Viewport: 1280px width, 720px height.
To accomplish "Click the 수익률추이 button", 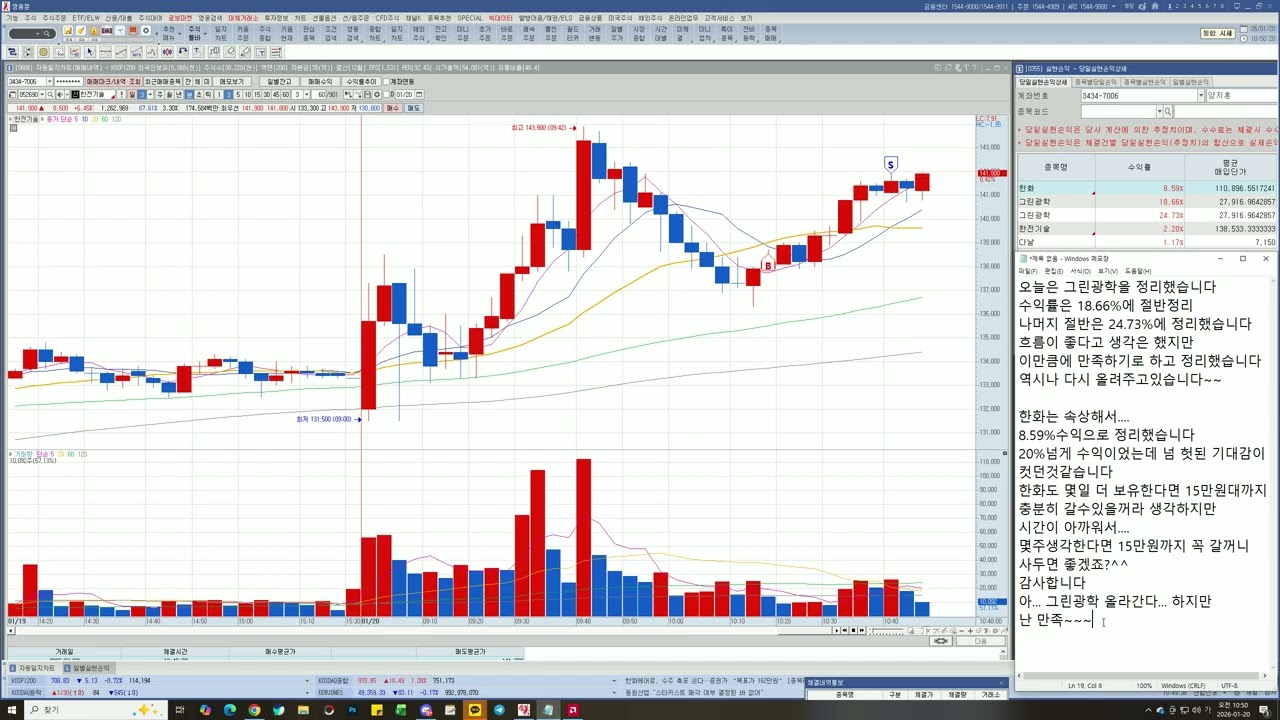I will [x=361, y=81].
